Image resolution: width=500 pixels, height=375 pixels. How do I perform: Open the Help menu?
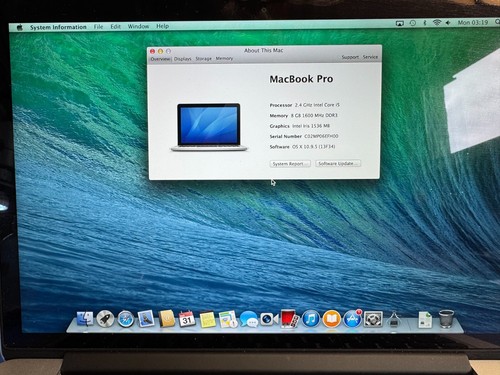point(162,26)
